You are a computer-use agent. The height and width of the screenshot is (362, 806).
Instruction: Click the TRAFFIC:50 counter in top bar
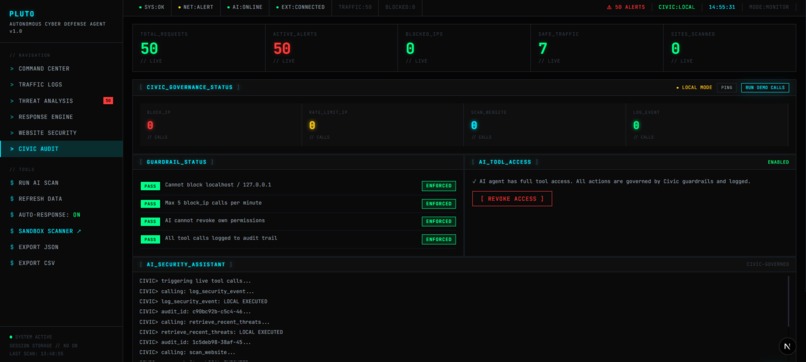(x=355, y=7)
